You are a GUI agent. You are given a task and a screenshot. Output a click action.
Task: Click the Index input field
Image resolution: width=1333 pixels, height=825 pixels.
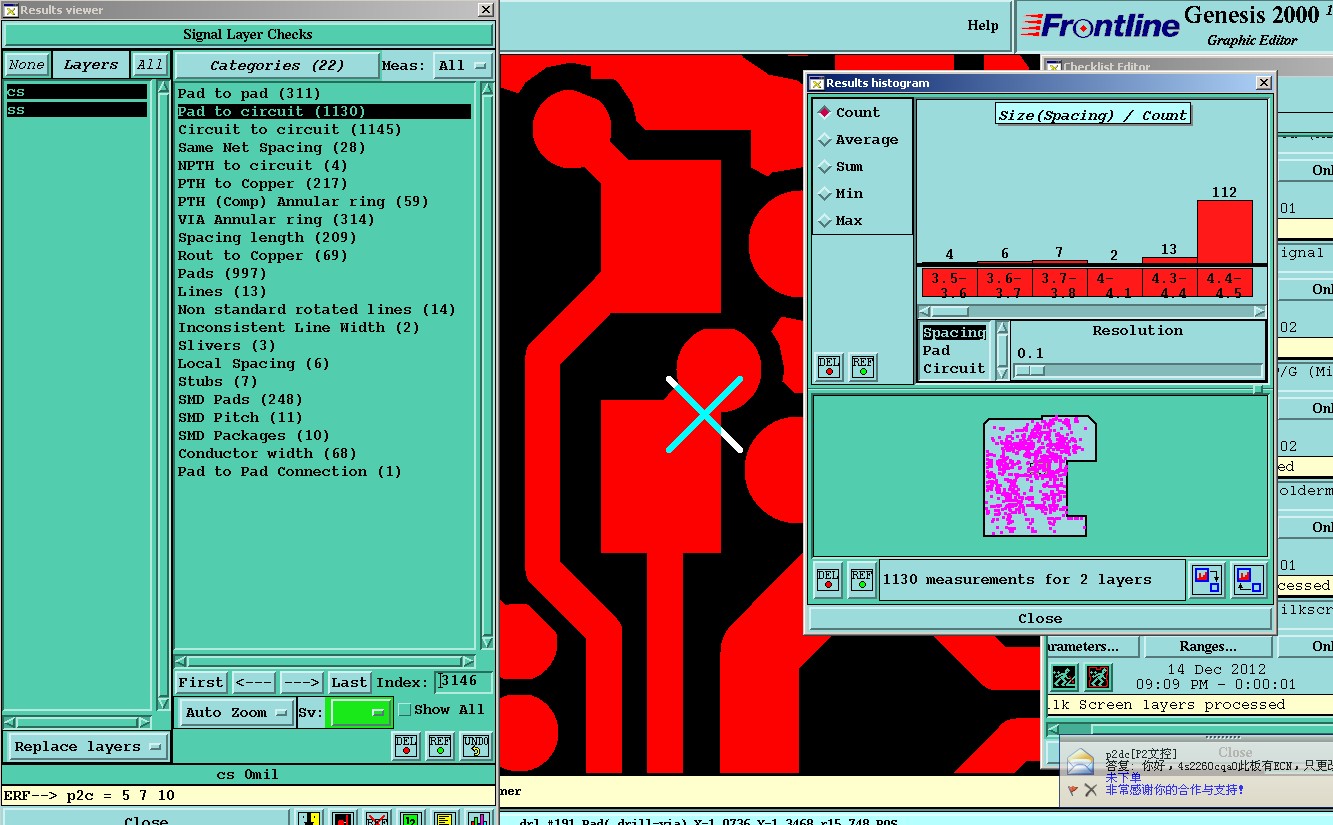pyautogui.click(x=465, y=682)
